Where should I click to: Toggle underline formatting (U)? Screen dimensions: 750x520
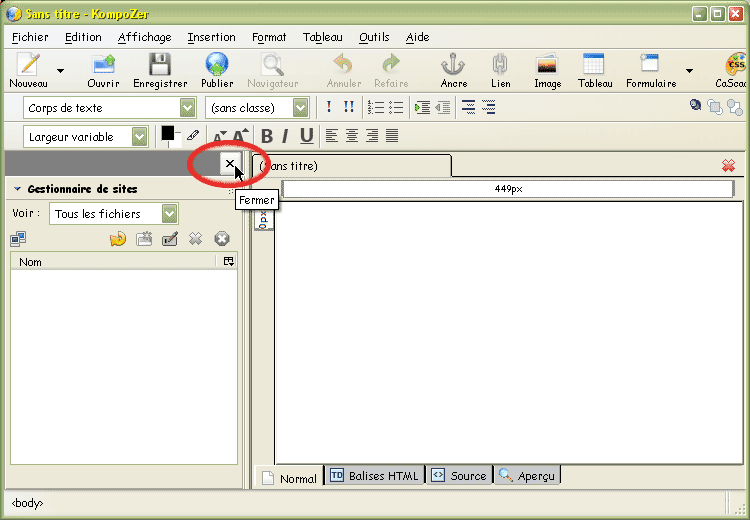[307, 136]
